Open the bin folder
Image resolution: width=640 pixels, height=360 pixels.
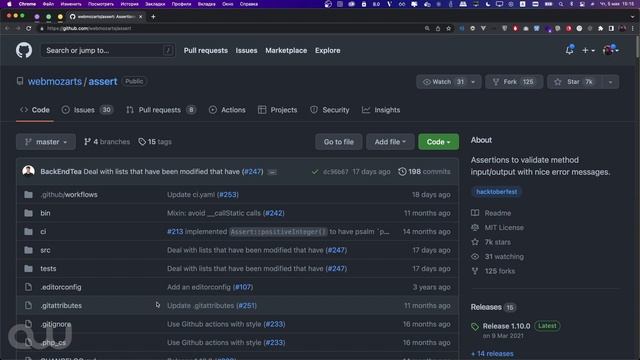tap(45, 213)
